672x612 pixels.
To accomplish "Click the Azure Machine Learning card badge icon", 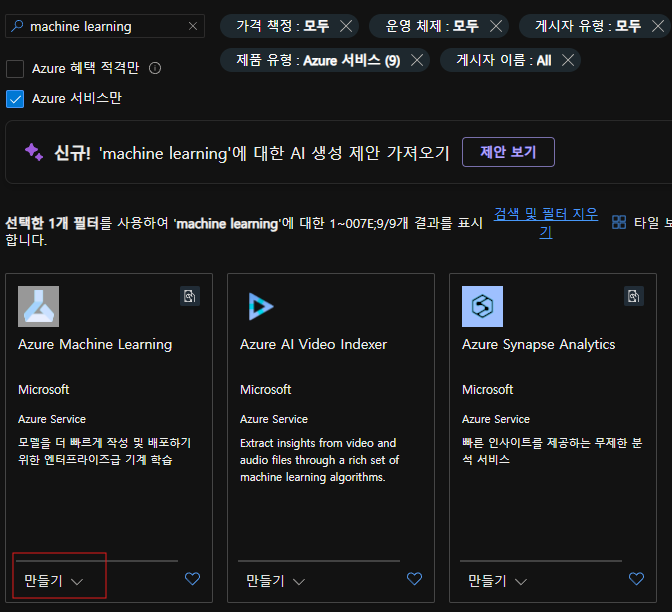I will [190, 296].
